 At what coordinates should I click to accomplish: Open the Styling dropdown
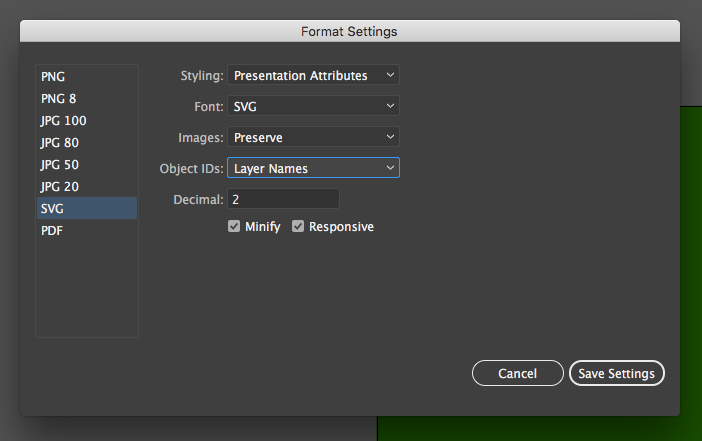click(x=313, y=75)
